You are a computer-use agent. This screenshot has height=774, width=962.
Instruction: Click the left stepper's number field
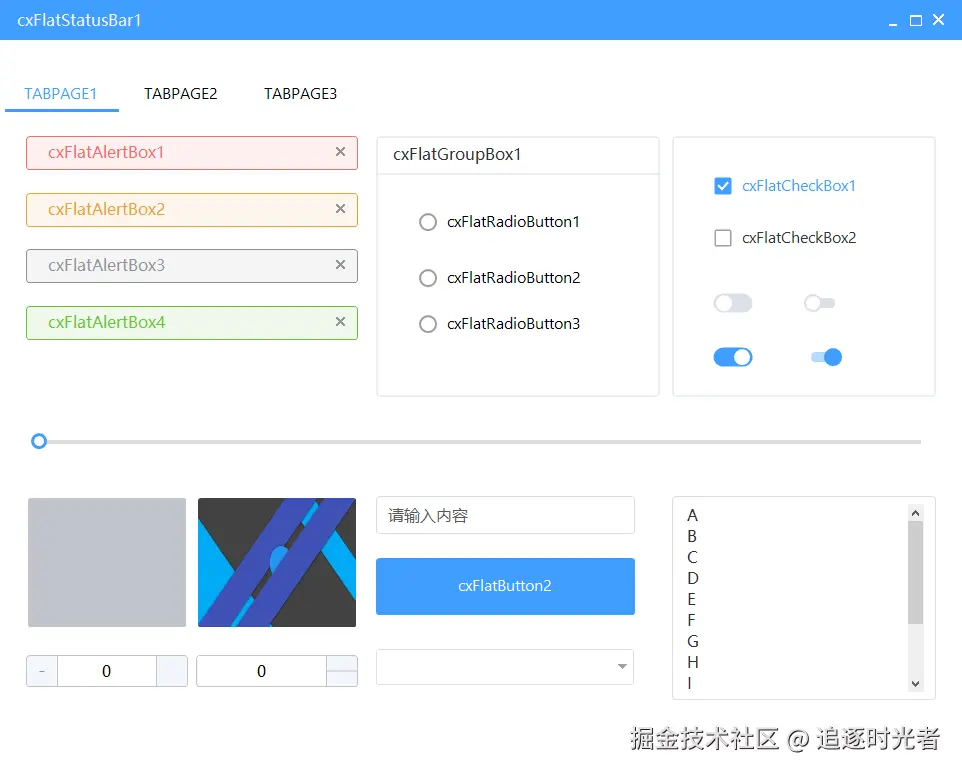pos(107,671)
